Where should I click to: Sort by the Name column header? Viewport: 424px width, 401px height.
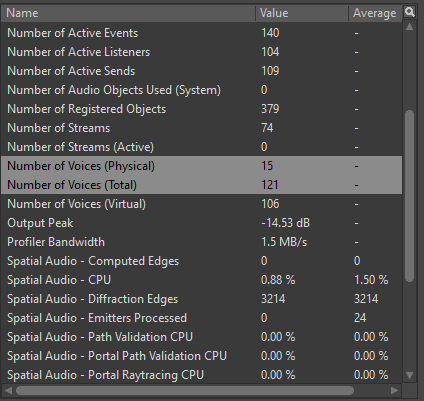coord(129,13)
